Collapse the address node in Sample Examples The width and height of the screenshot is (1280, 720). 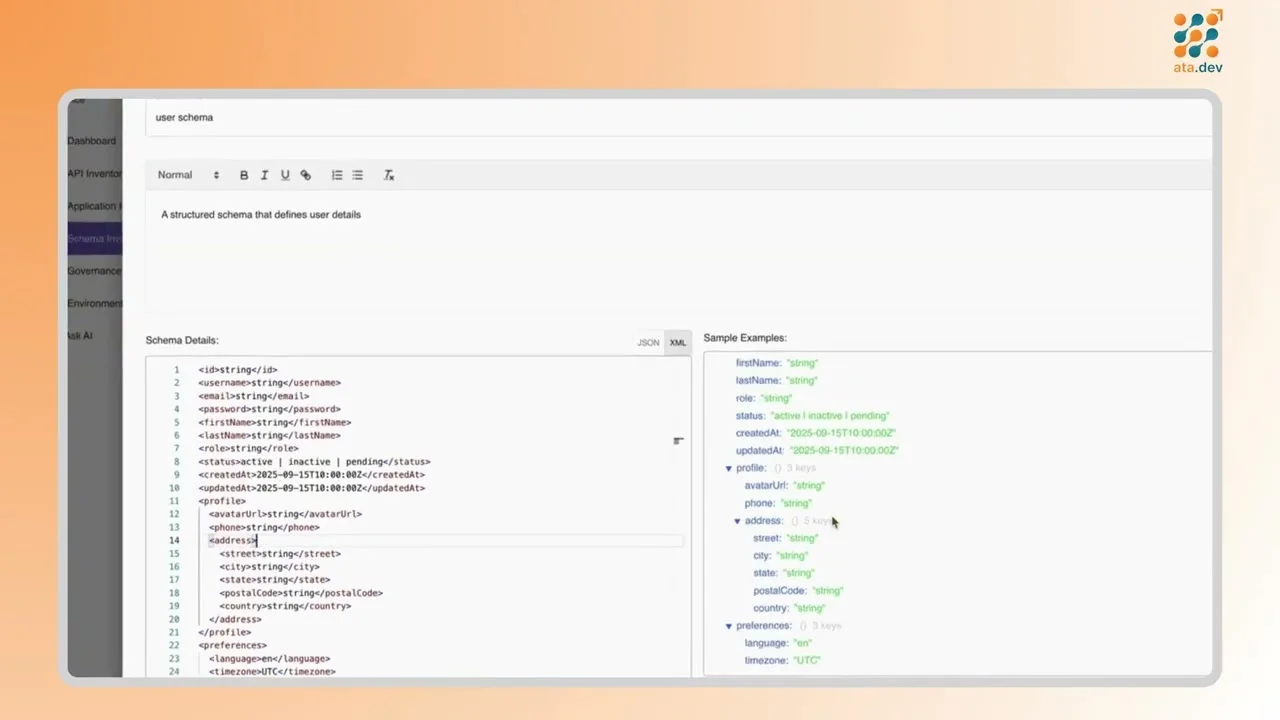pyautogui.click(x=737, y=520)
